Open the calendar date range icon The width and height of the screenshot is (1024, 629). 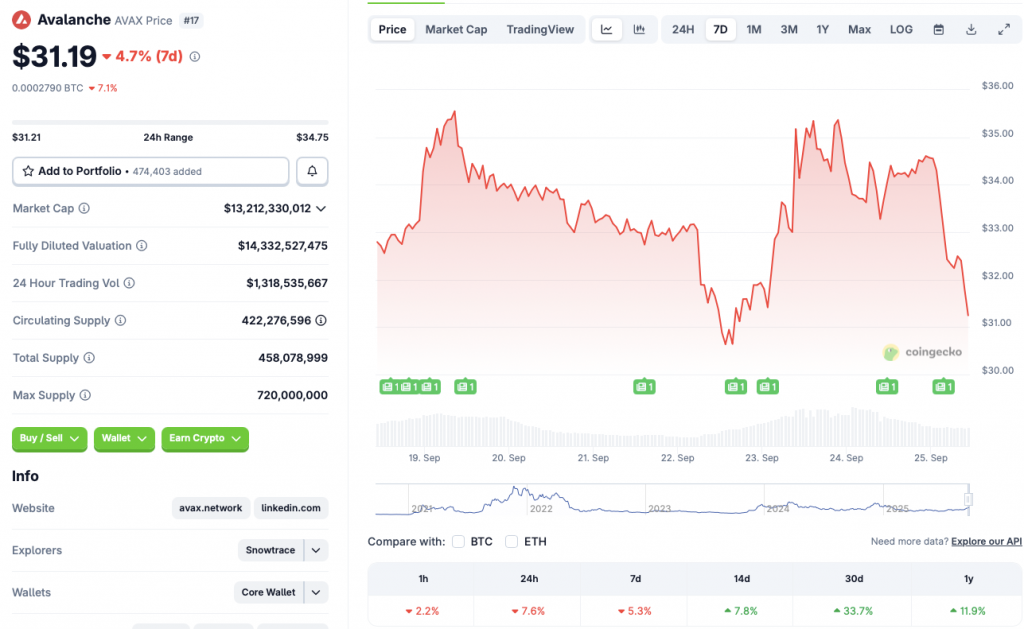(938, 29)
